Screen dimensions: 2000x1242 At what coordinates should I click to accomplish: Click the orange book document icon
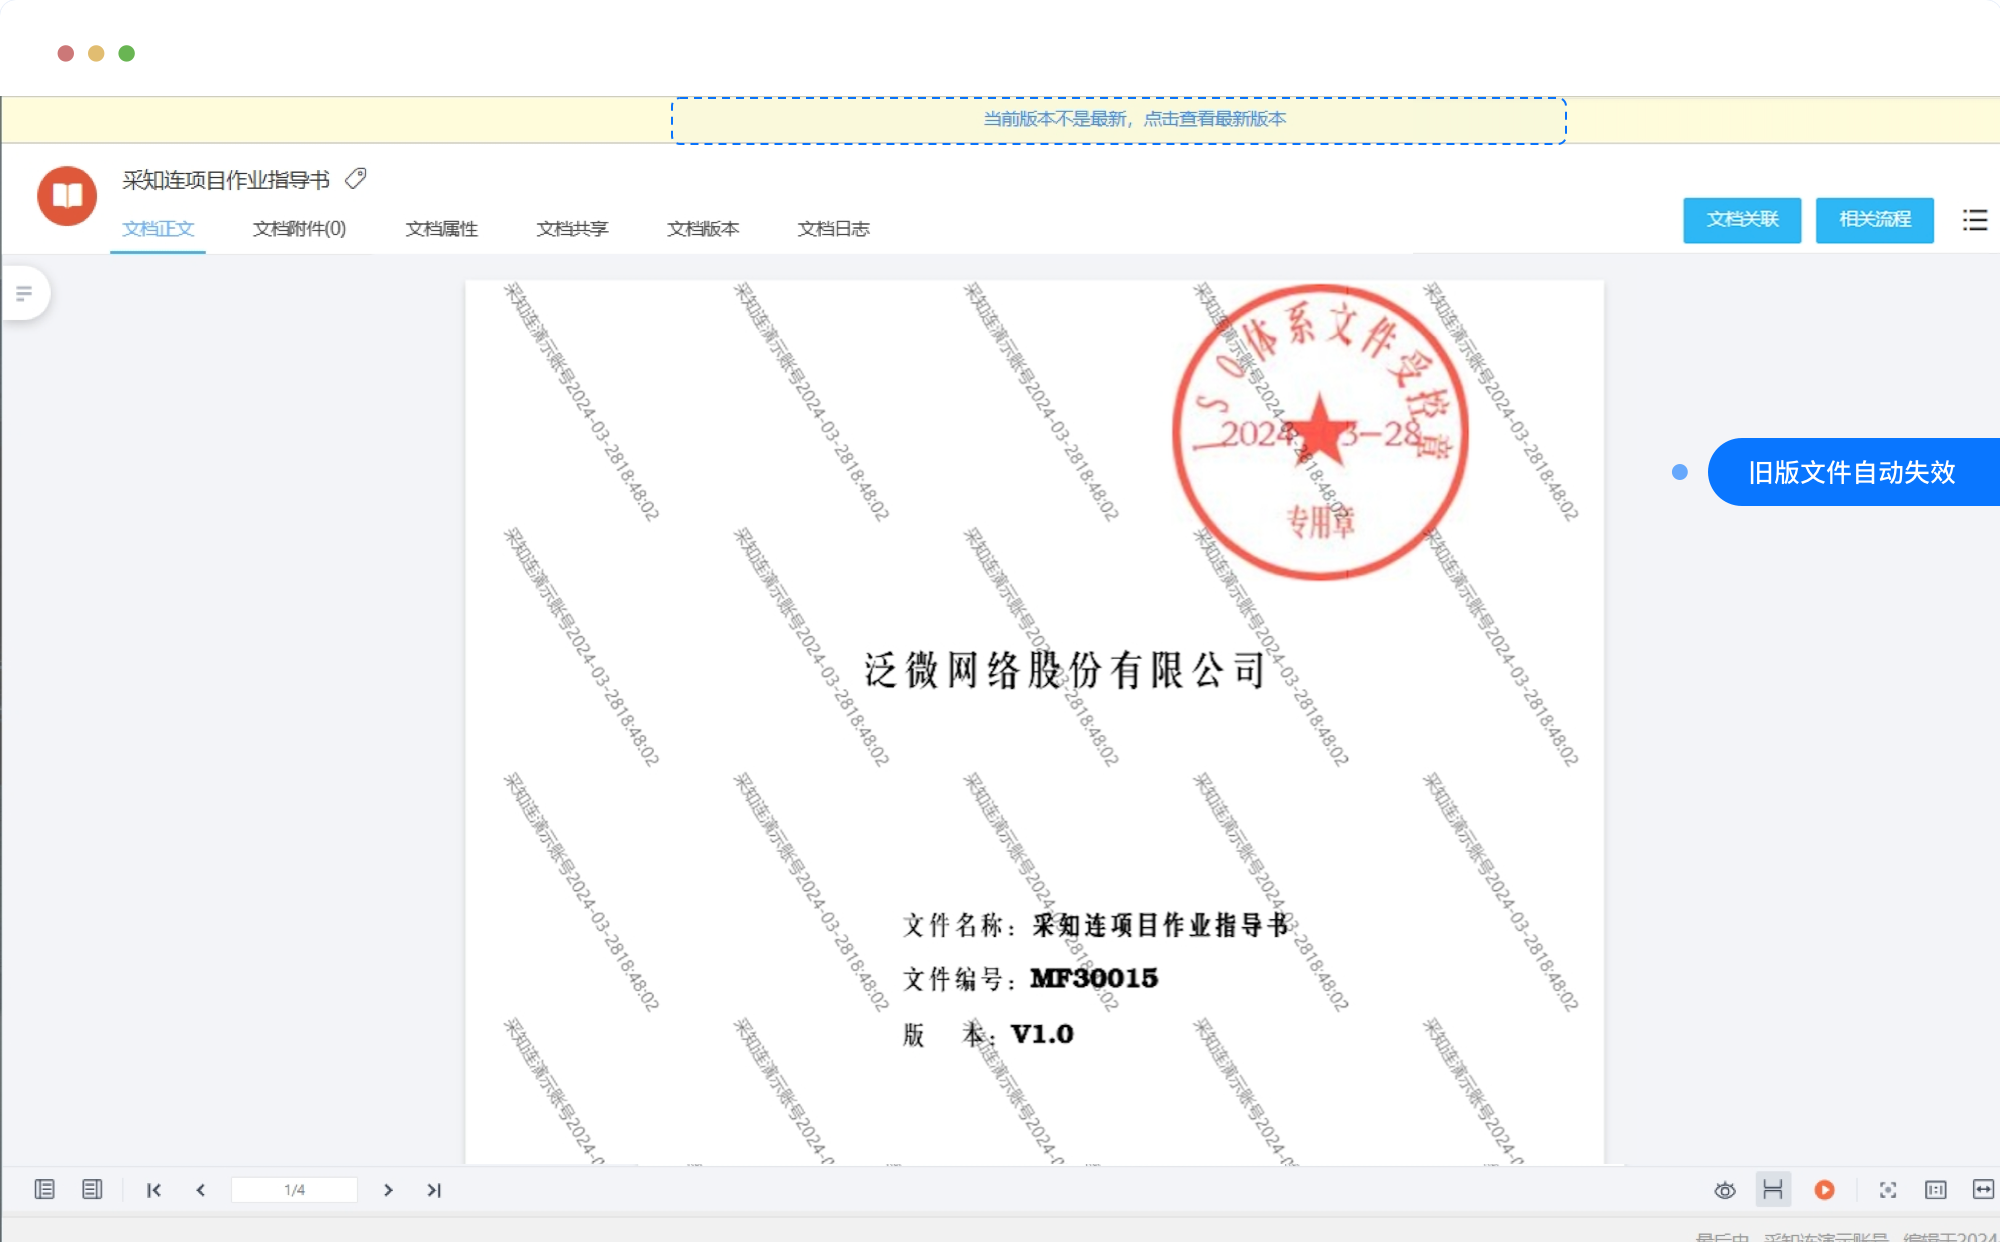click(x=67, y=195)
